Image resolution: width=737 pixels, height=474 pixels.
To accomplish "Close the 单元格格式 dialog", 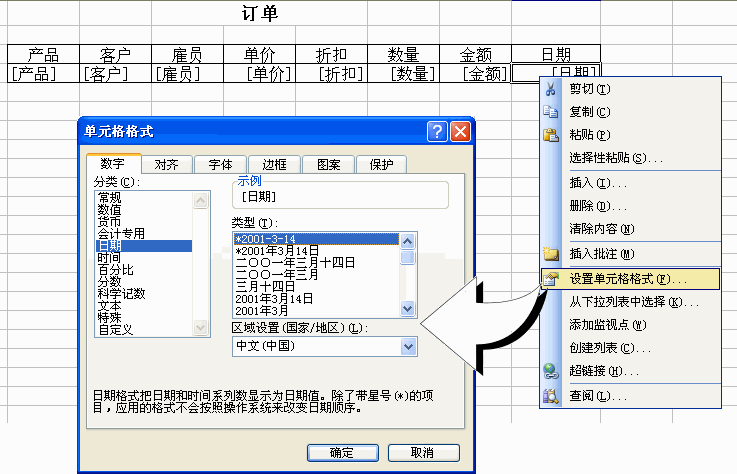I will point(460,132).
